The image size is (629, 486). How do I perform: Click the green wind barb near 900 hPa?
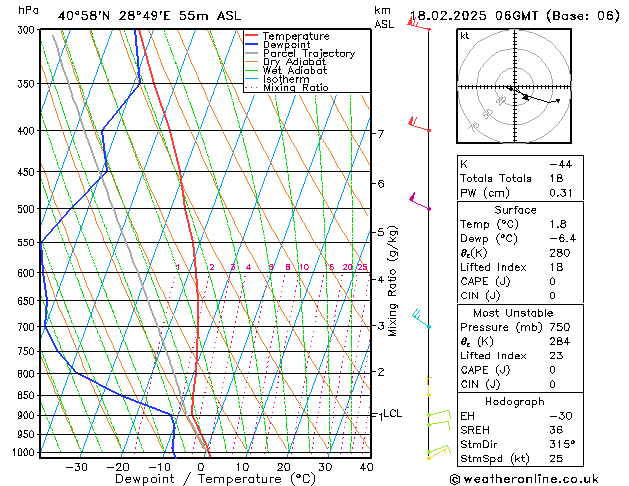pyautogui.click(x=439, y=414)
